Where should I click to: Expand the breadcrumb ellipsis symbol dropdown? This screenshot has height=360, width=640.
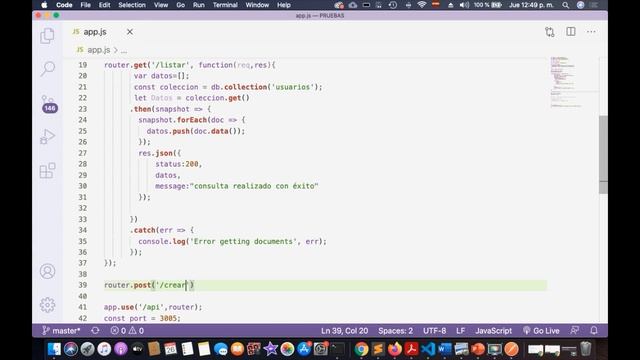(x=124, y=51)
